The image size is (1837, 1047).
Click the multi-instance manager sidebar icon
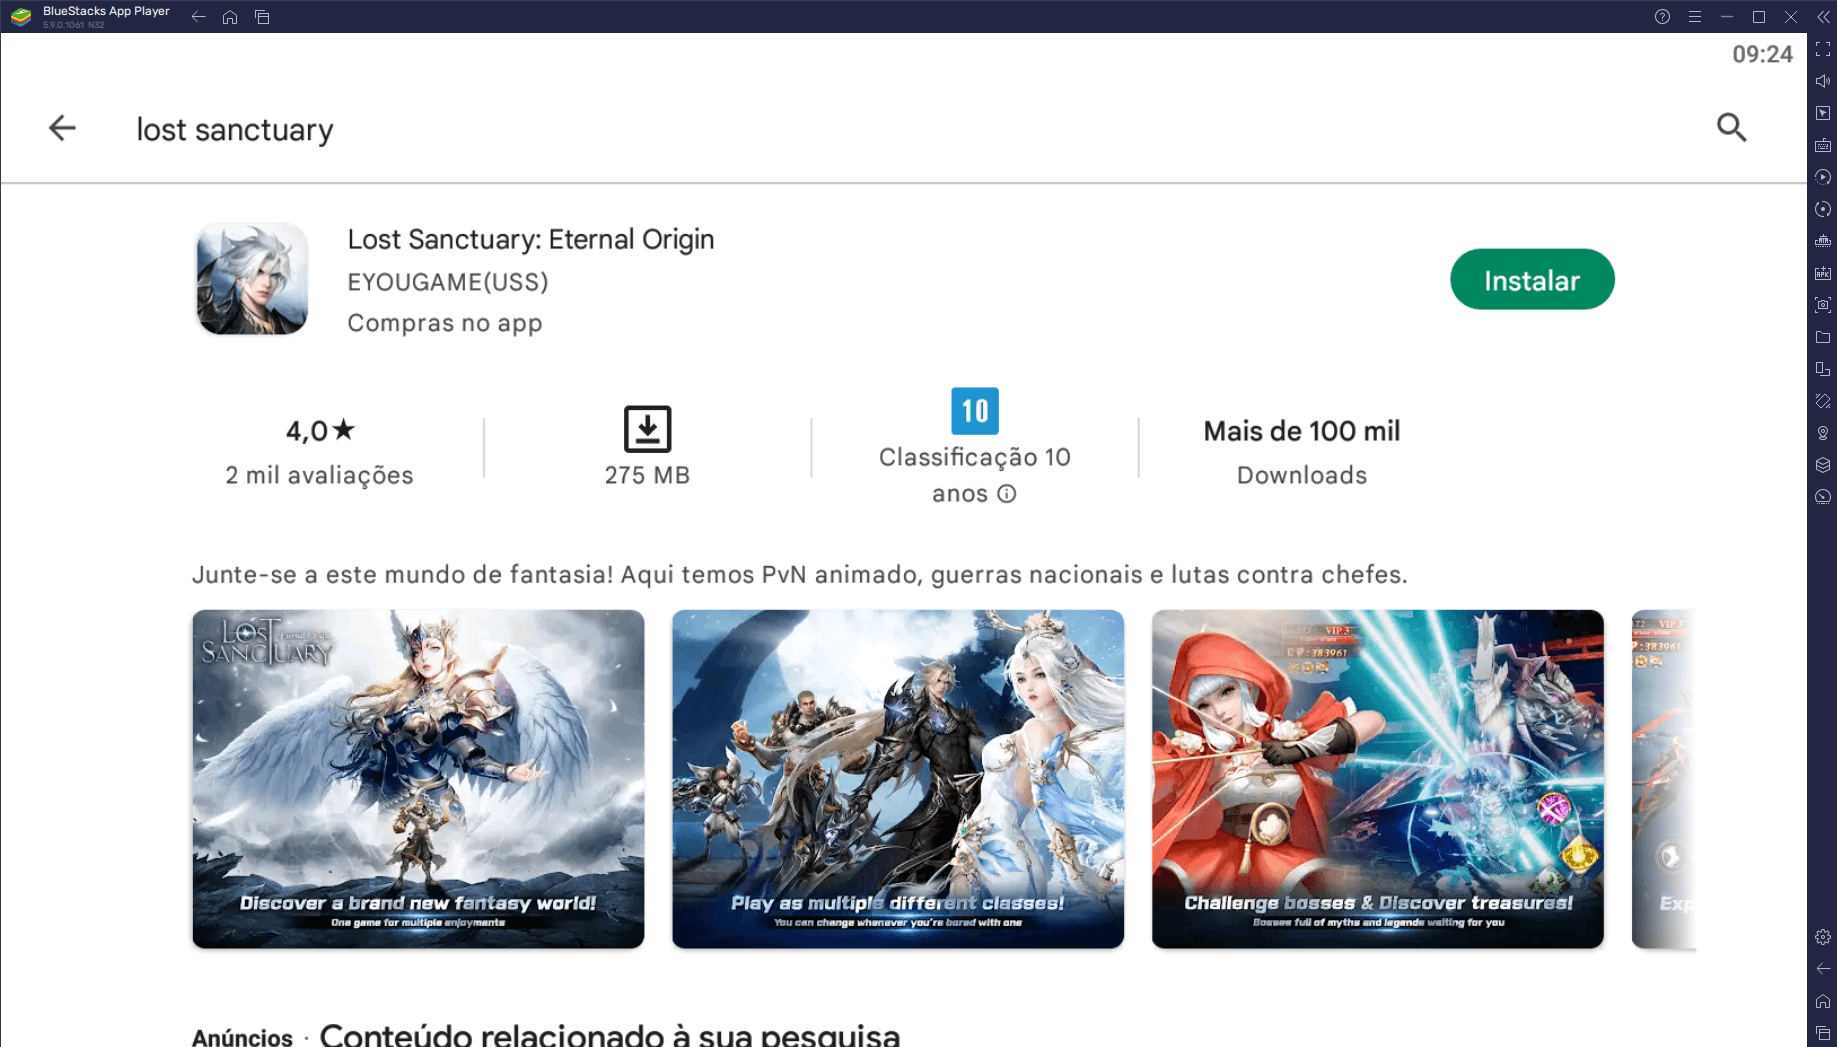1823,369
